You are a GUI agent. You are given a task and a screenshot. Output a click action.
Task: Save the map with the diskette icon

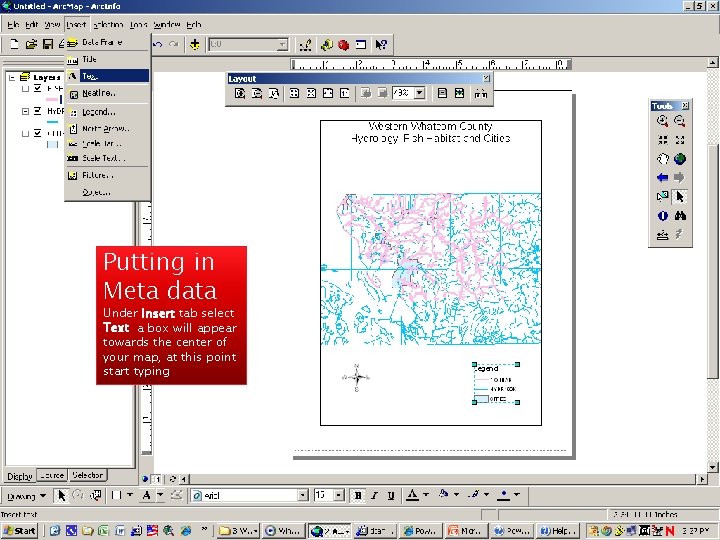48,44
